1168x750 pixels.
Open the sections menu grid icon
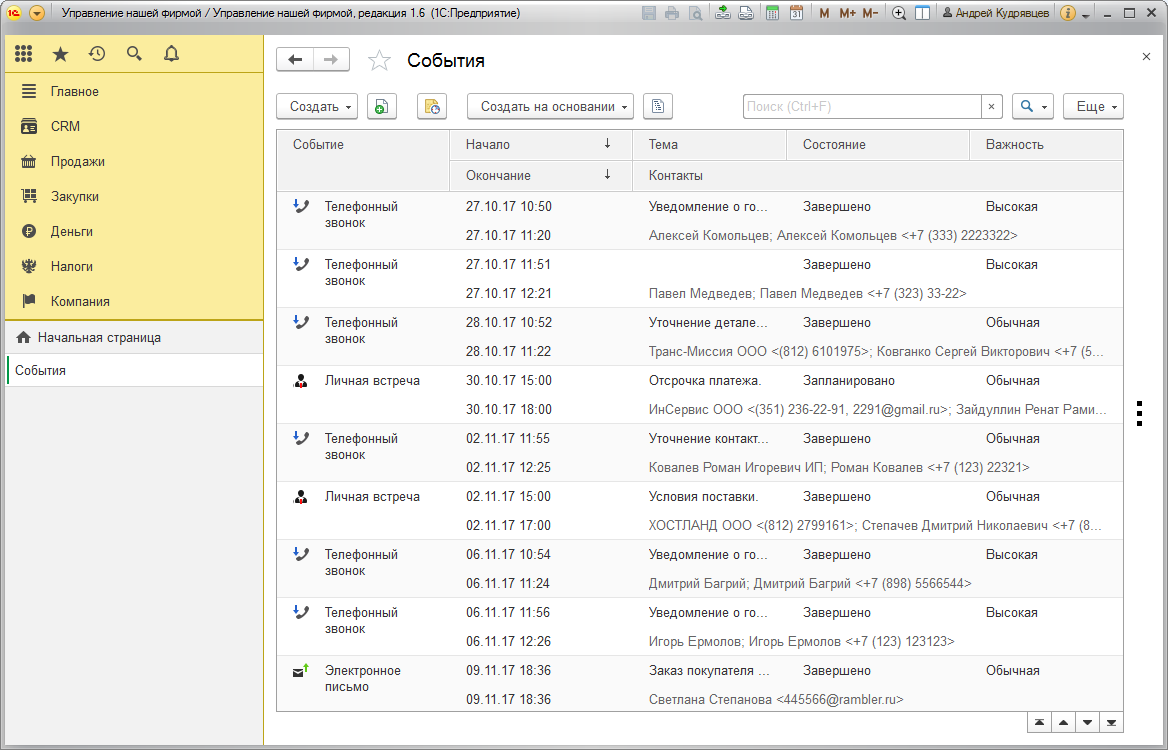tap(24, 54)
